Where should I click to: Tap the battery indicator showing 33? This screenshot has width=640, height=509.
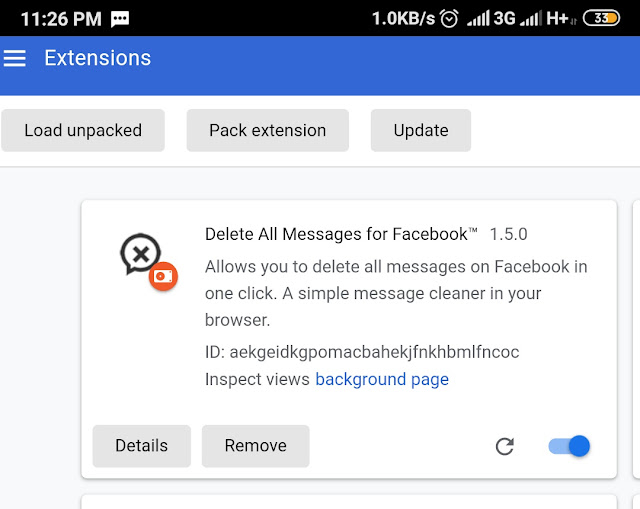(601, 18)
